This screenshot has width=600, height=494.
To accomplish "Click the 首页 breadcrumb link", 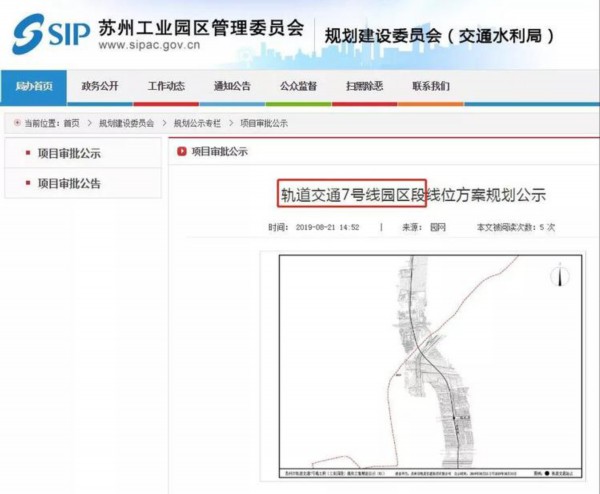I will click(x=72, y=123).
